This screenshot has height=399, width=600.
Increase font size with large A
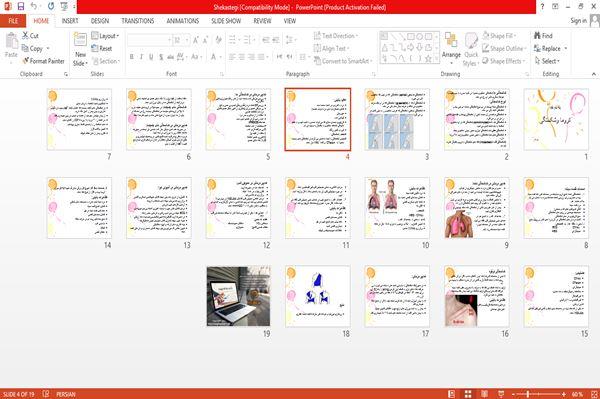(196, 40)
